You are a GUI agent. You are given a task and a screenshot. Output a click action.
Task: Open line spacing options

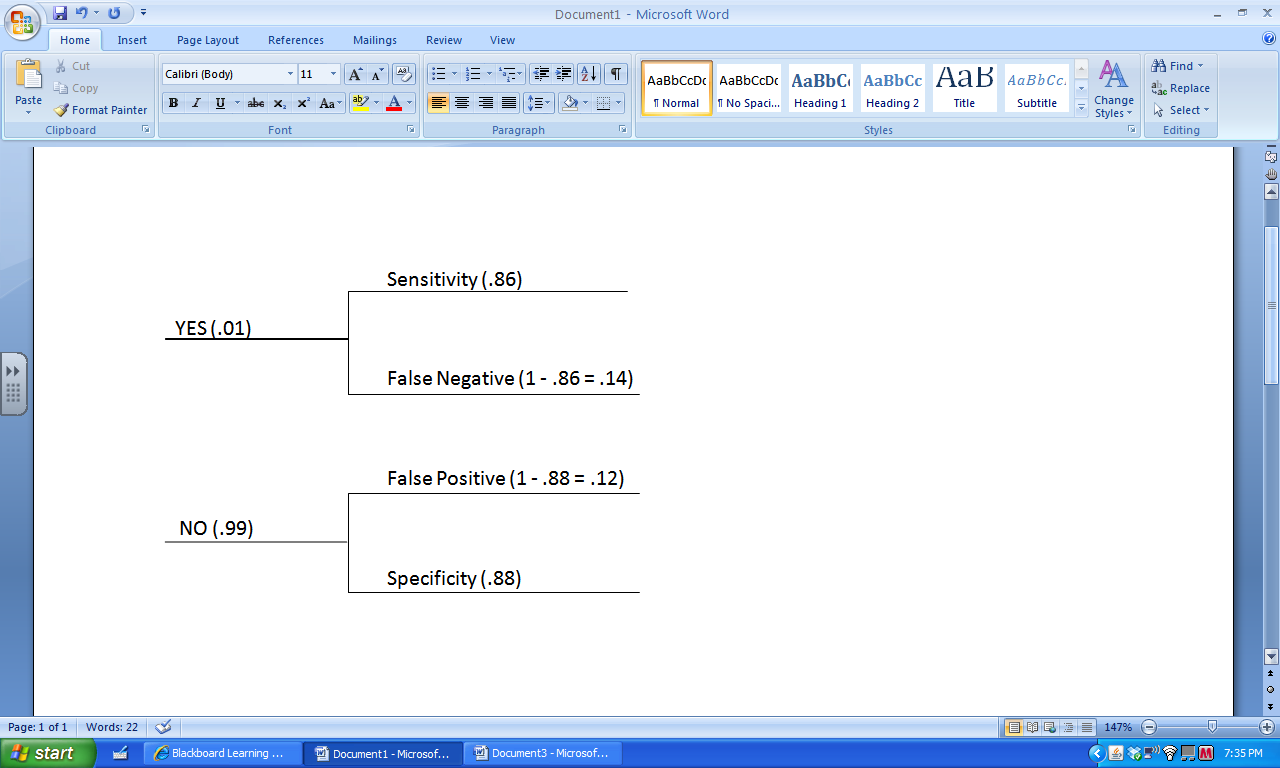(539, 103)
